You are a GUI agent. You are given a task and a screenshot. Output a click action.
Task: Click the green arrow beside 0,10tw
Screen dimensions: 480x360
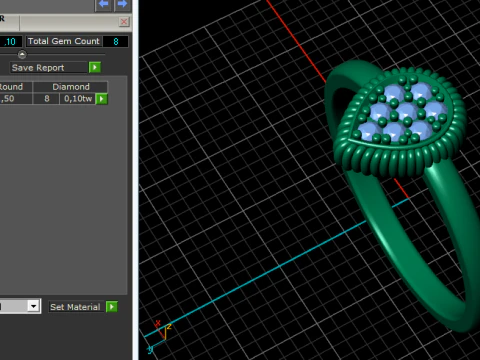(x=102, y=99)
